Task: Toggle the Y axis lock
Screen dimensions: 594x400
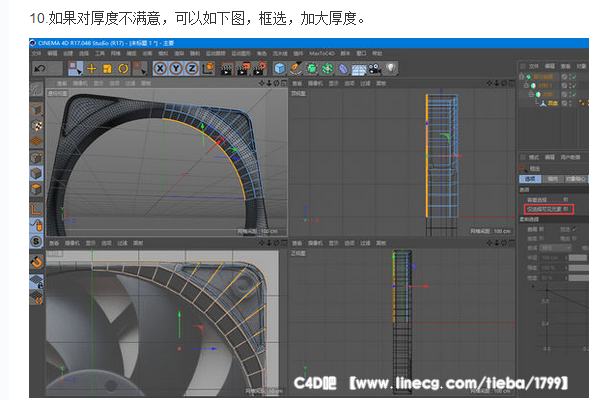Action: (x=176, y=69)
